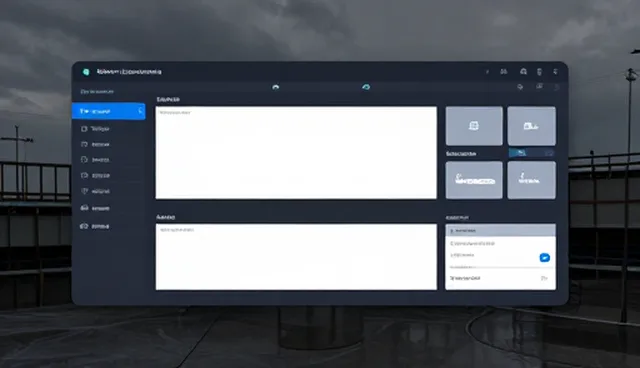Open the bottom-left gray tile with wide label
Screen dimensions: 640x368
pos(474,180)
